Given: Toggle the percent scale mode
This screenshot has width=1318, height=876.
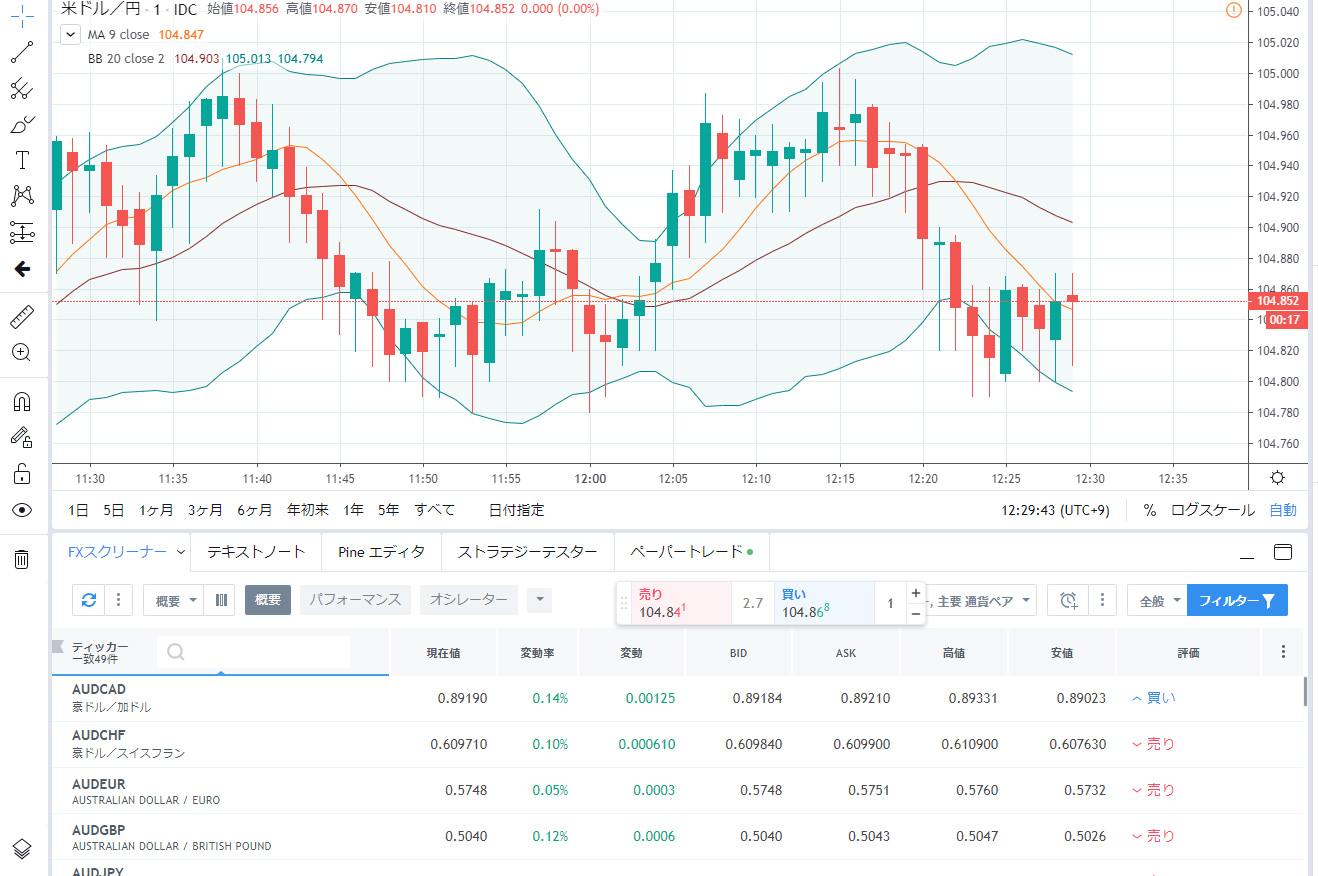Looking at the screenshot, I should click(x=1150, y=510).
